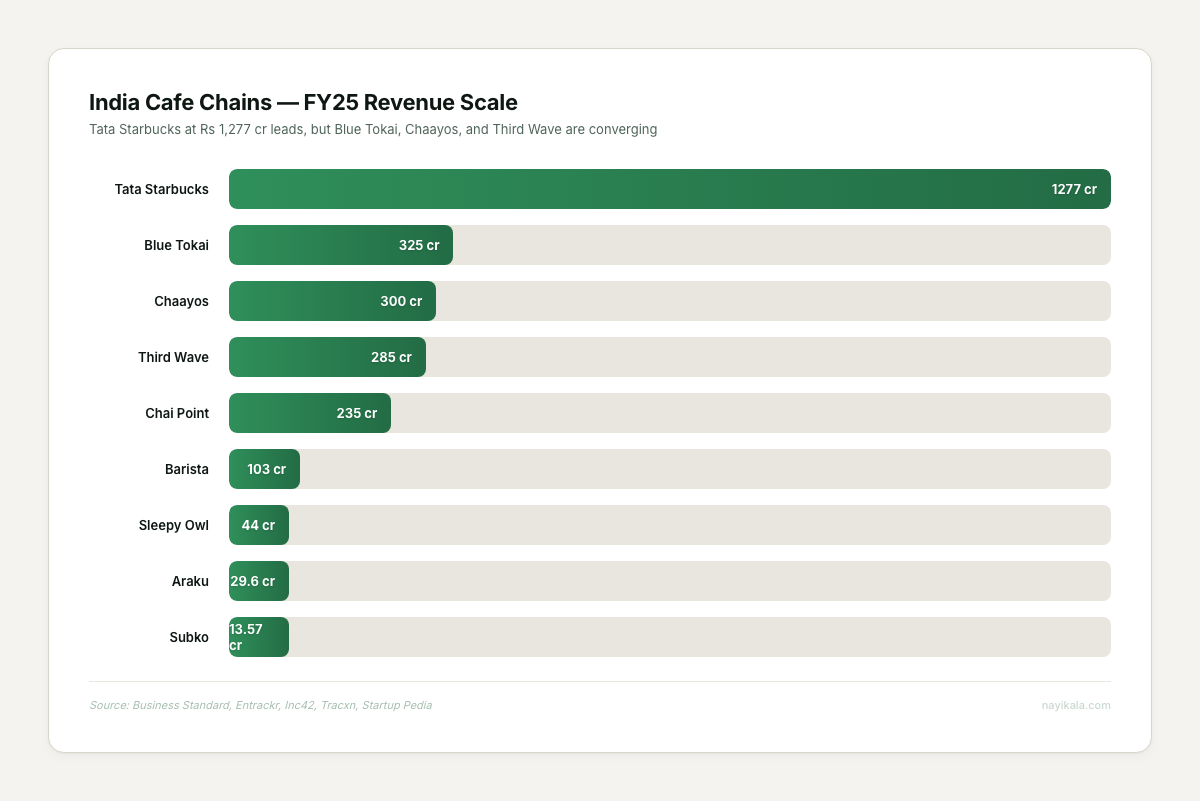Click the chart title text
The height and width of the screenshot is (801, 1200).
(303, 102)
